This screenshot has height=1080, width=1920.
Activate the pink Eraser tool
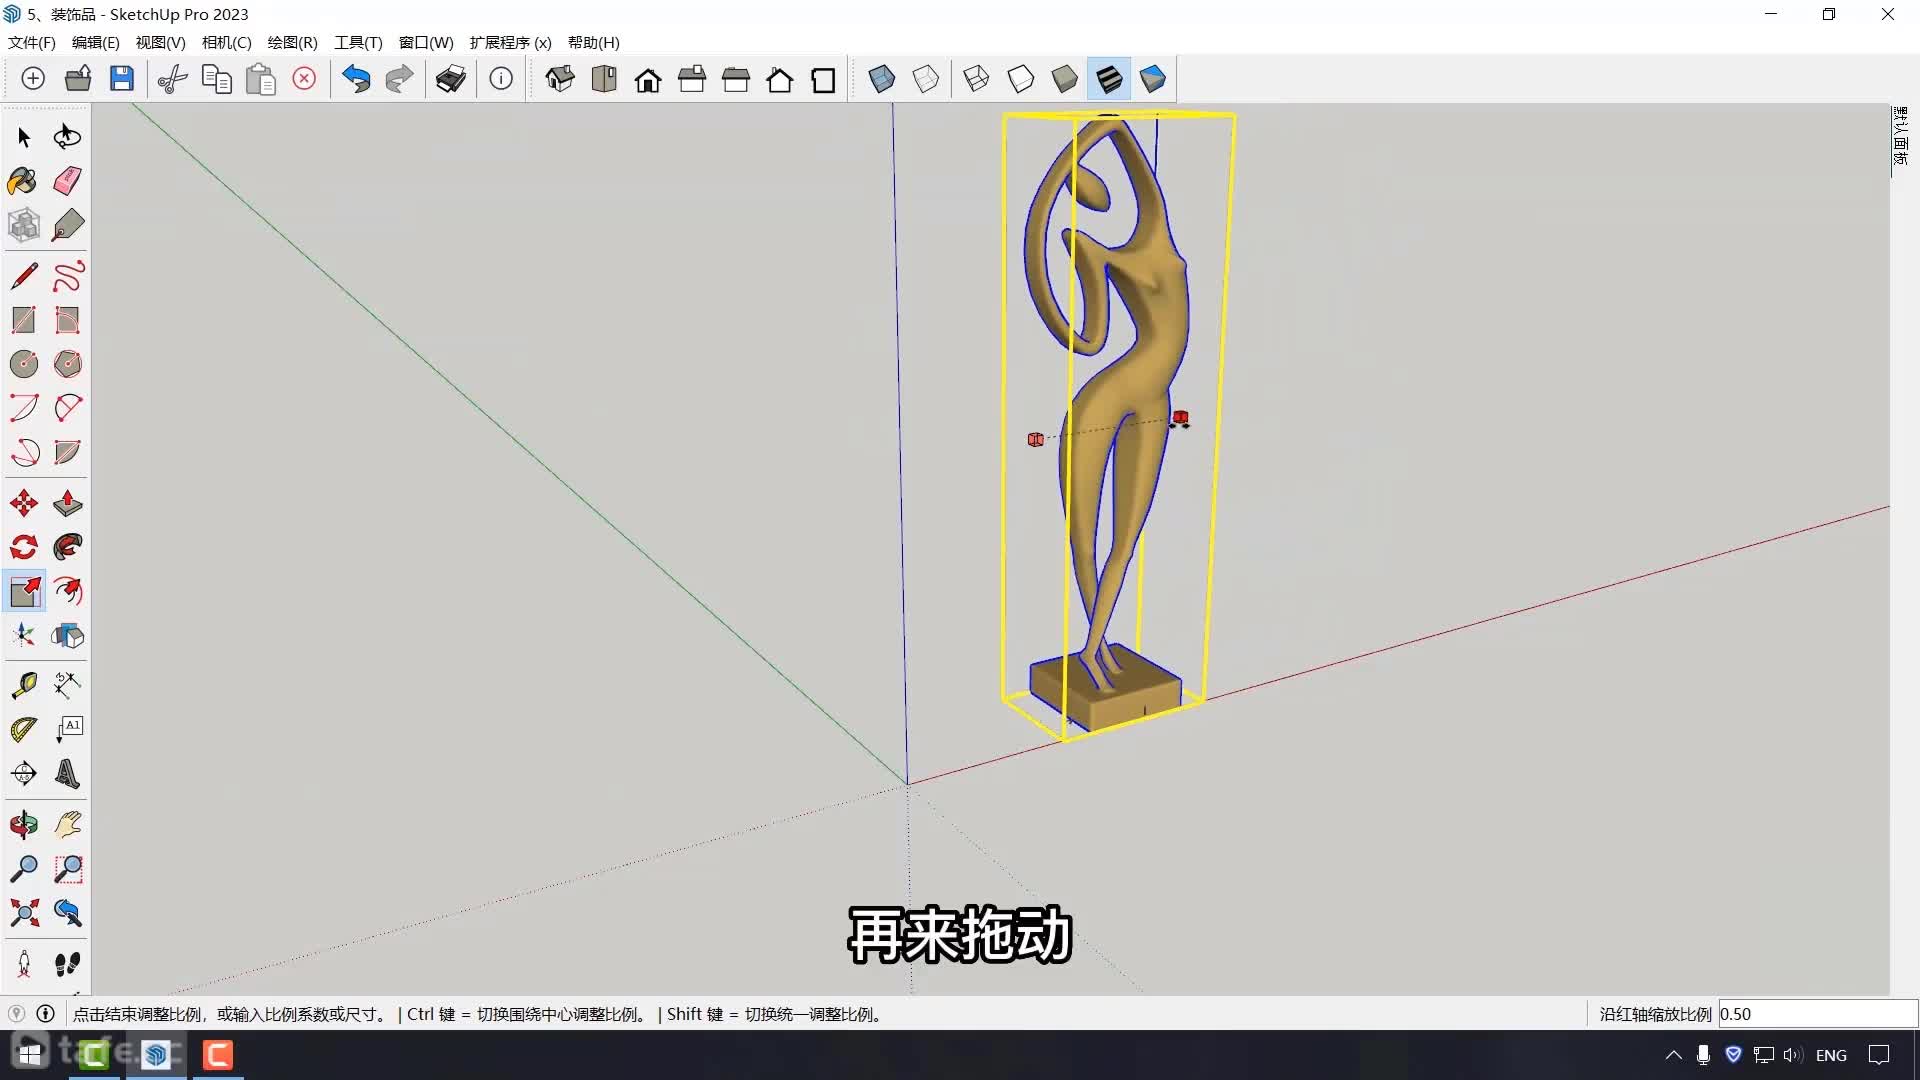[x=67, y=181]
